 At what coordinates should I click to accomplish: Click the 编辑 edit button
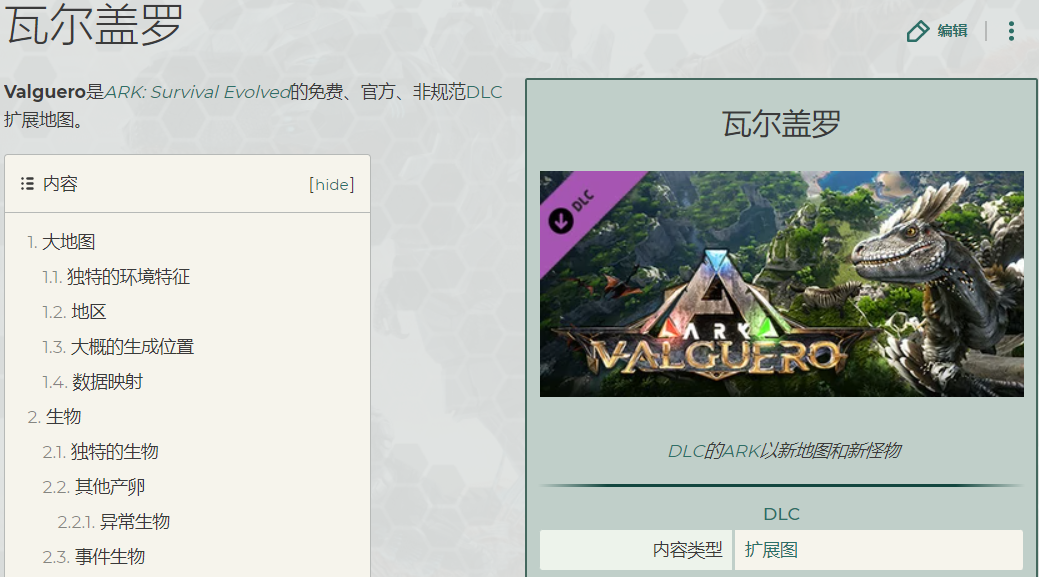click(952, 31)
